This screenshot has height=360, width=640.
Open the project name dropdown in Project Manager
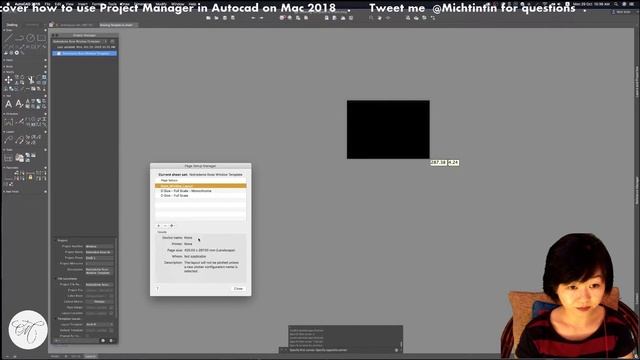[x=80, y=41]
